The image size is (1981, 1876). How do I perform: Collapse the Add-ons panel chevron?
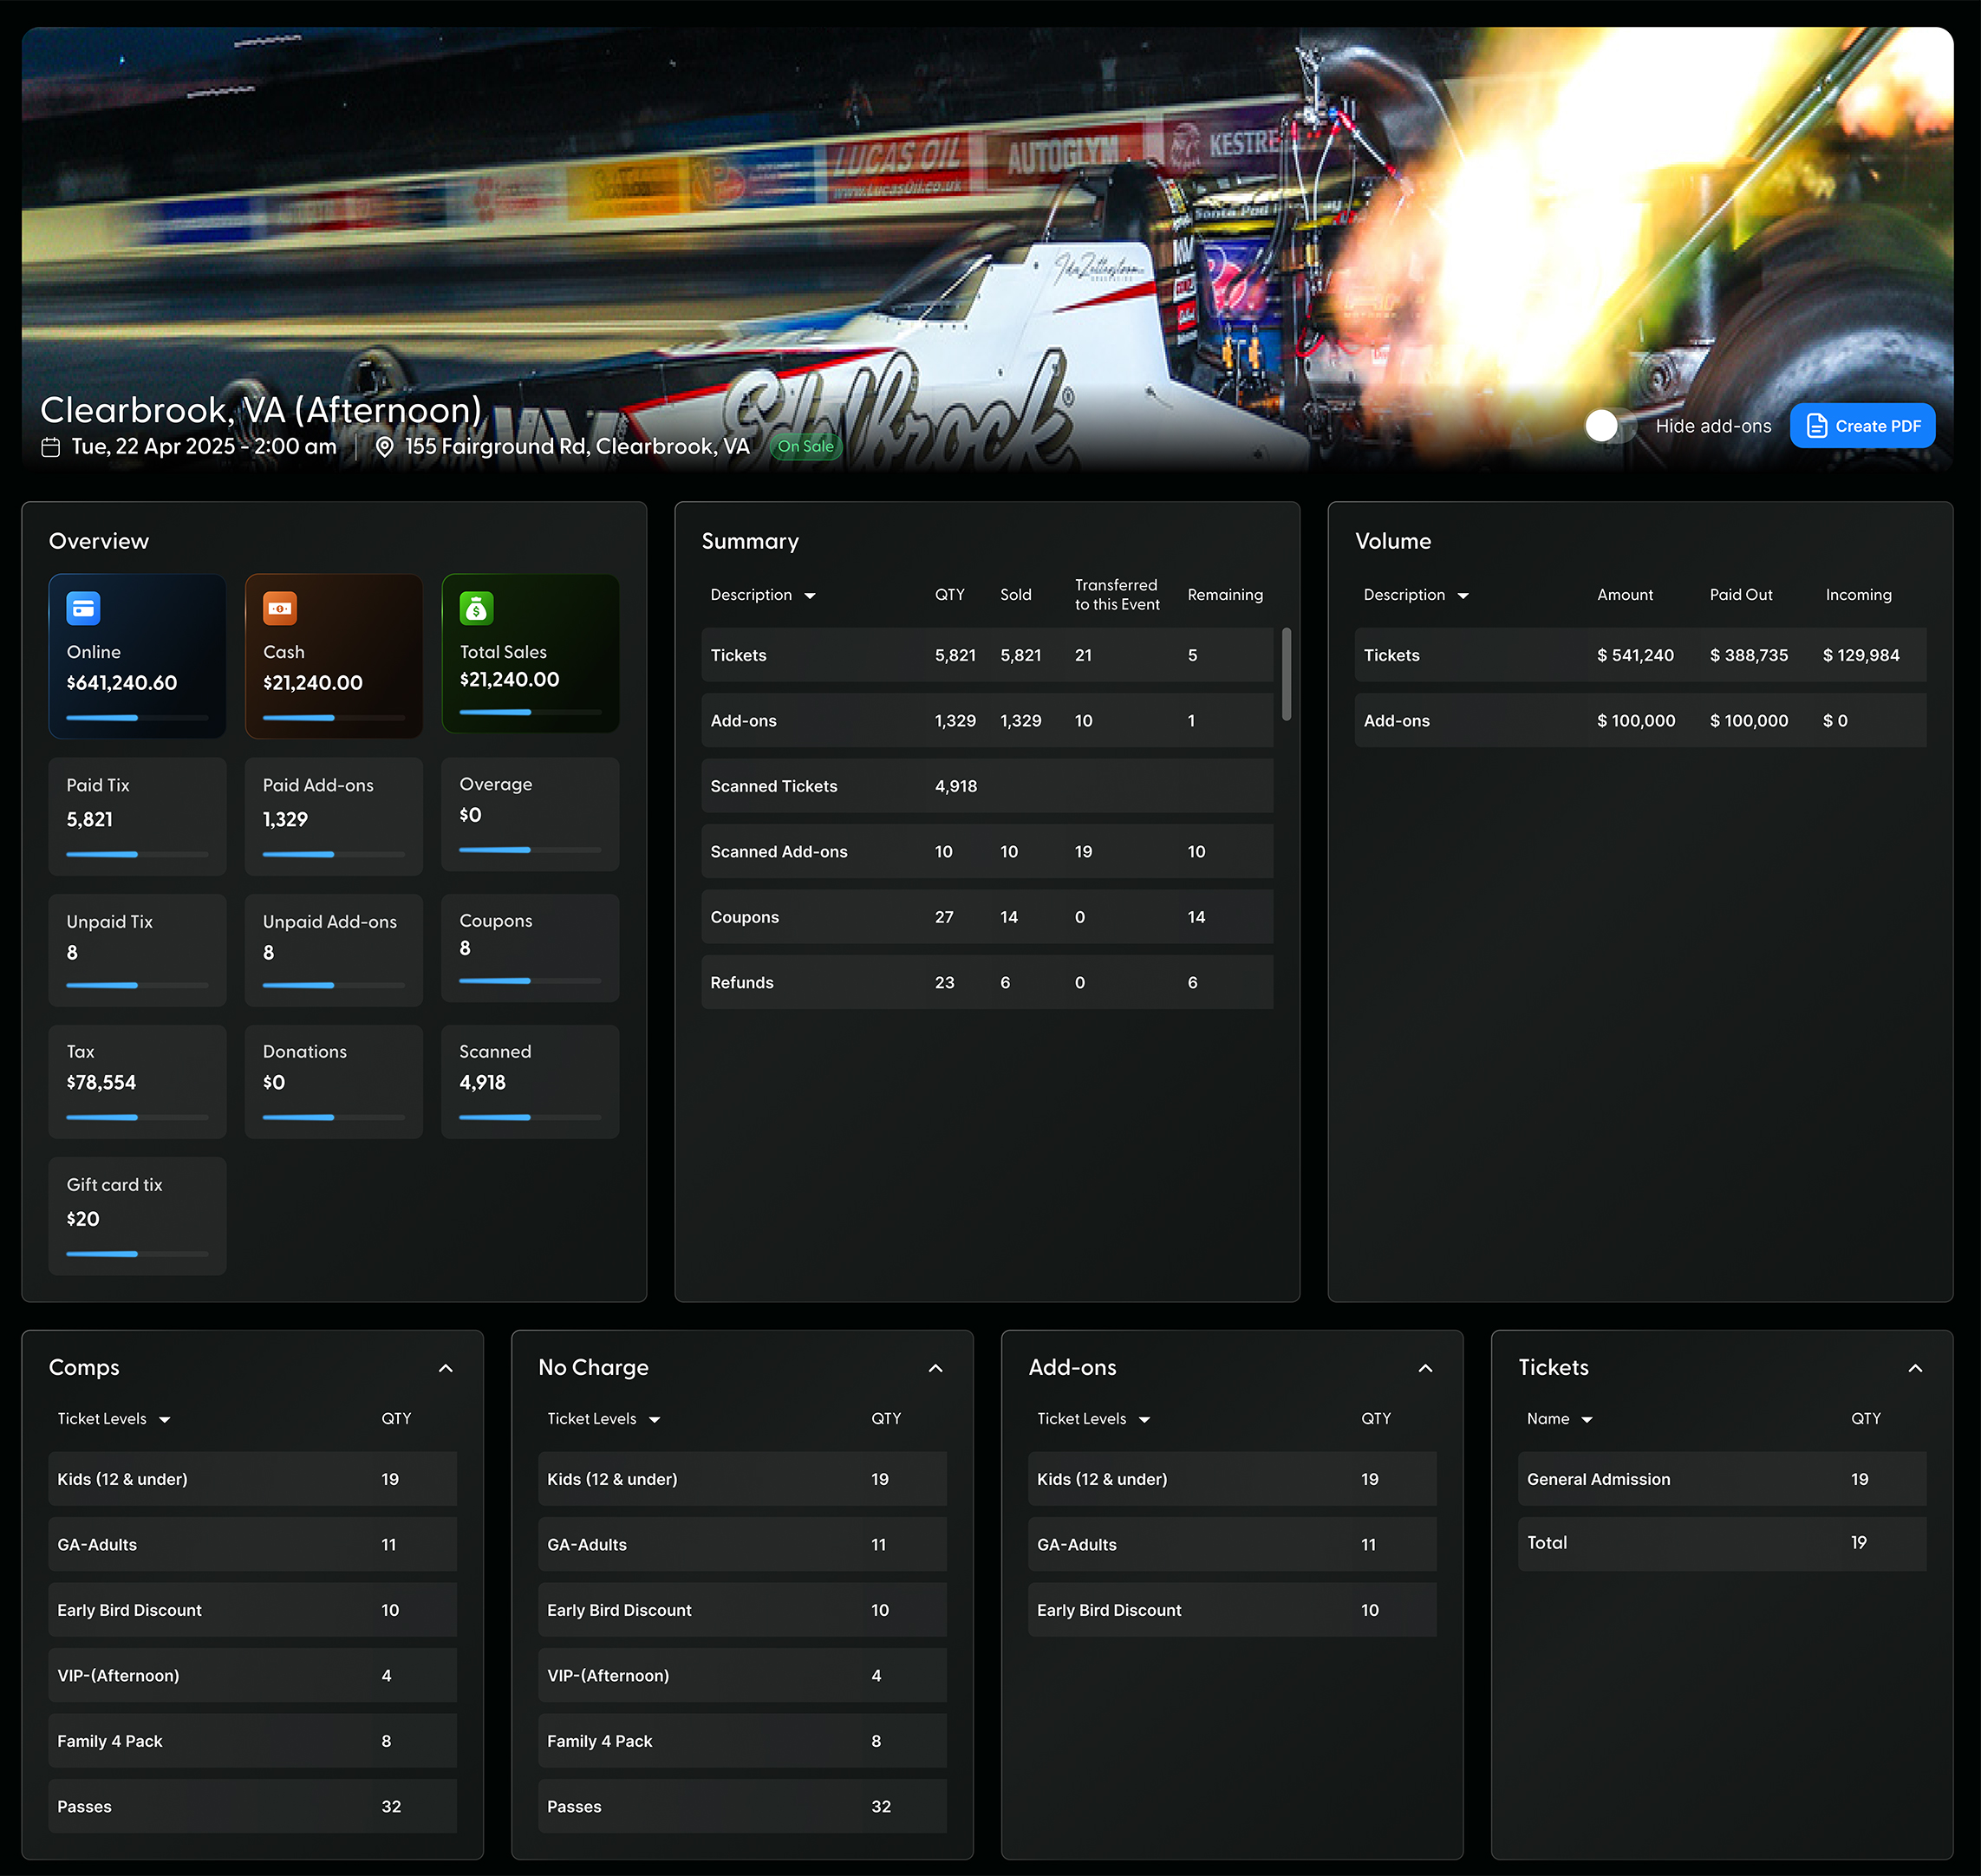[x=1426, y=1368]
